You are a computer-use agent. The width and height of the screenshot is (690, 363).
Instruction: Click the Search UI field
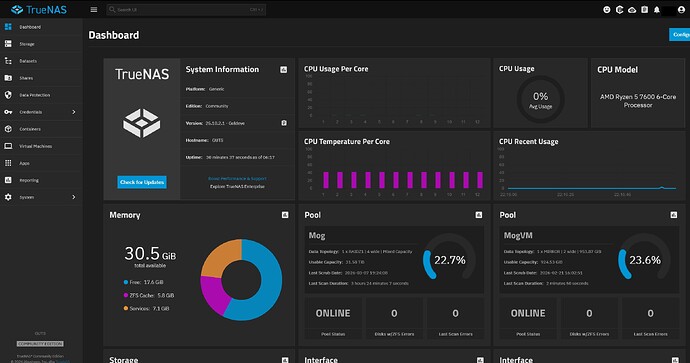pos(186,9)
